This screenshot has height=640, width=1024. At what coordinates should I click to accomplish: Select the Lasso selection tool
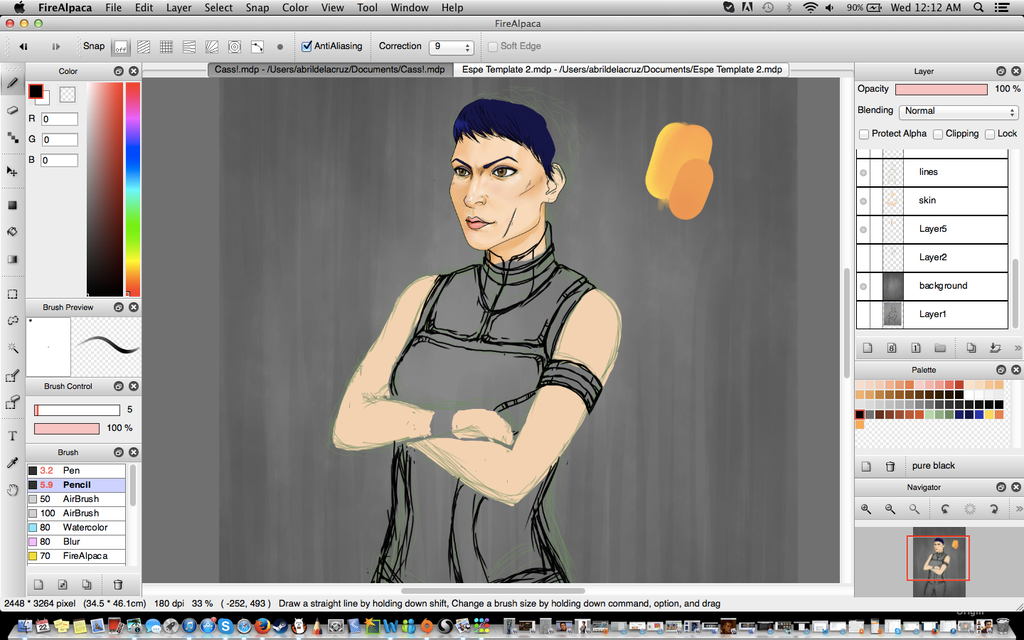13,321
